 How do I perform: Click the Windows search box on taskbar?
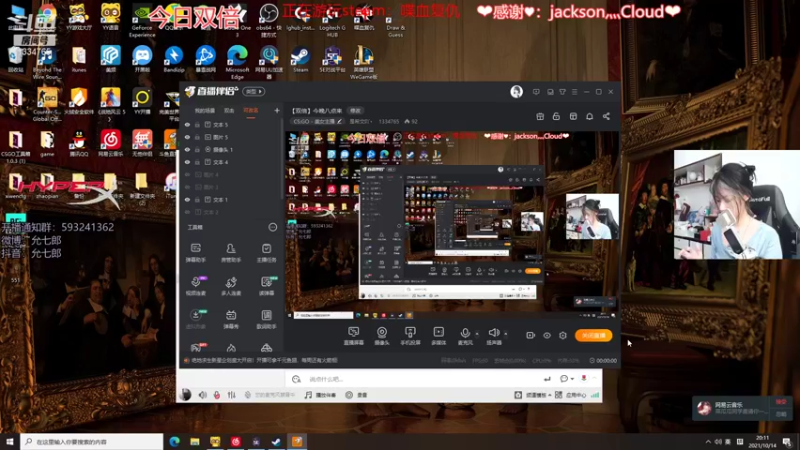click(92, 441)
